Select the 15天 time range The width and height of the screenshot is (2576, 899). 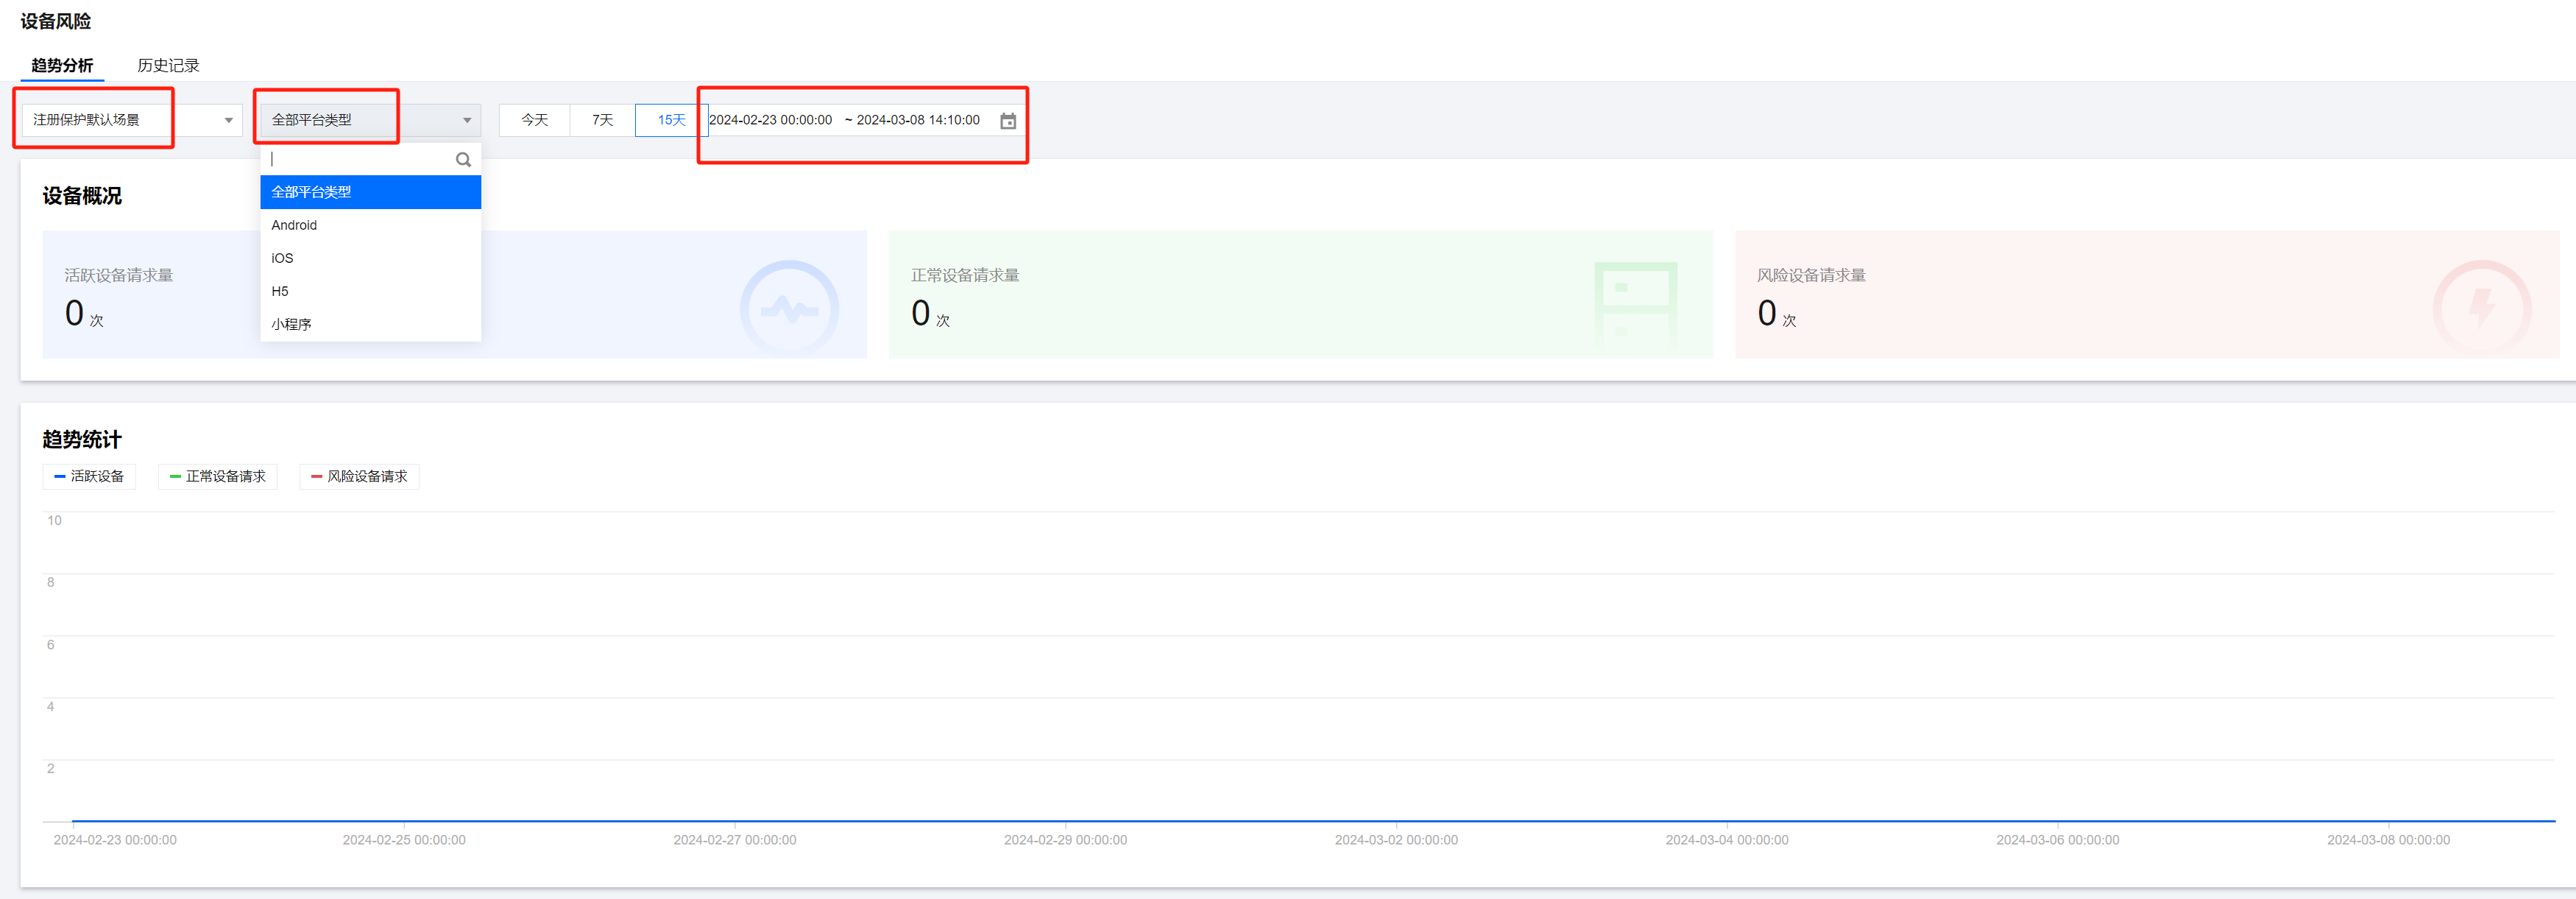[x=671, y=120]
